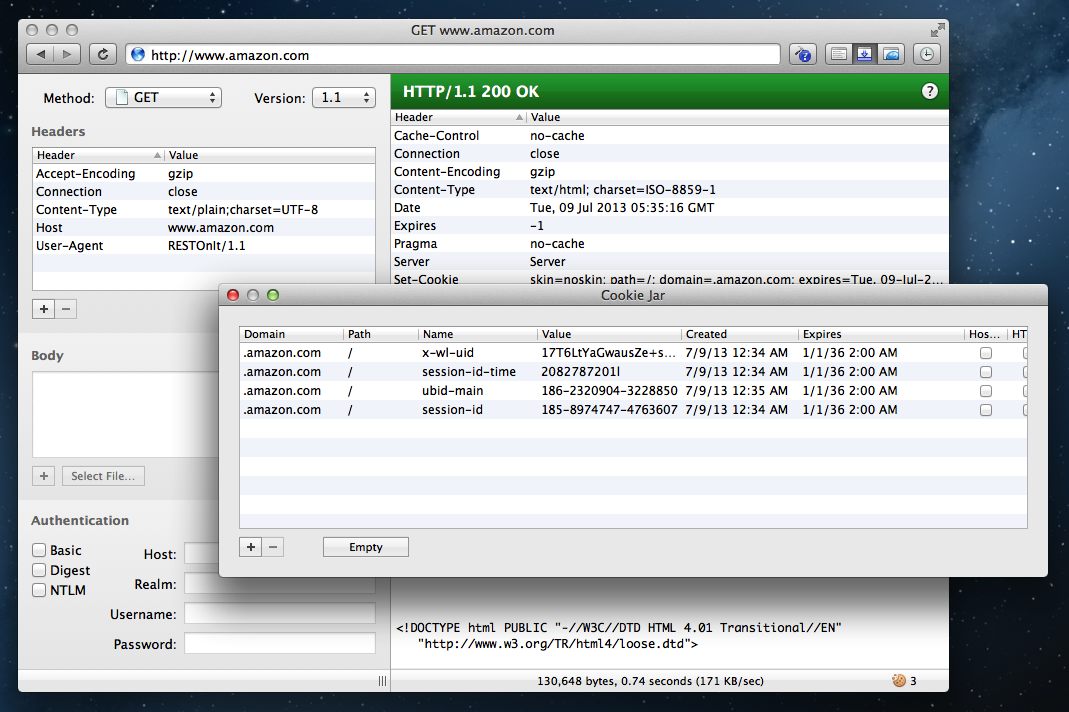Select the x-wl-uid cookie name cell
This screenshot has width=1069, height=712.
(x=448, y=353)
